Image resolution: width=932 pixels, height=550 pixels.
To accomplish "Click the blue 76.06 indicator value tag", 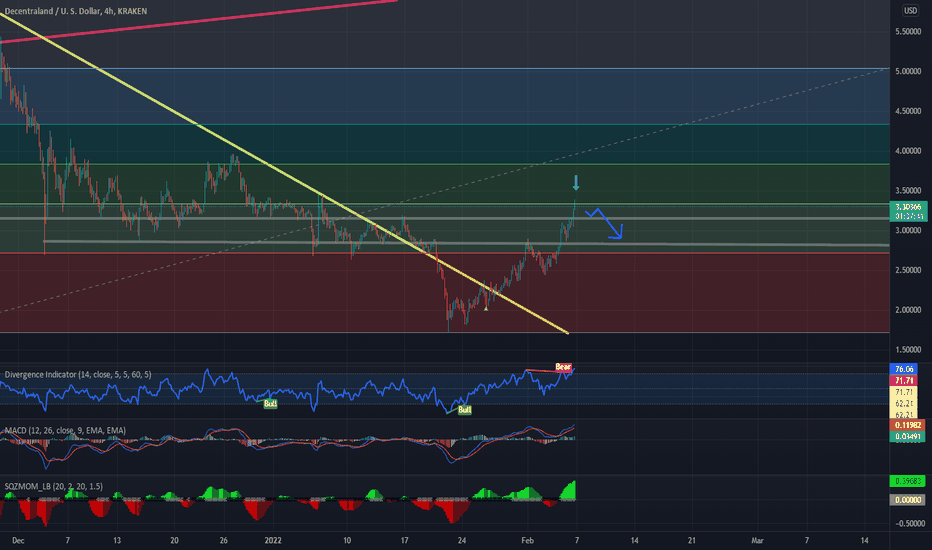I will [x=904, y=369].
